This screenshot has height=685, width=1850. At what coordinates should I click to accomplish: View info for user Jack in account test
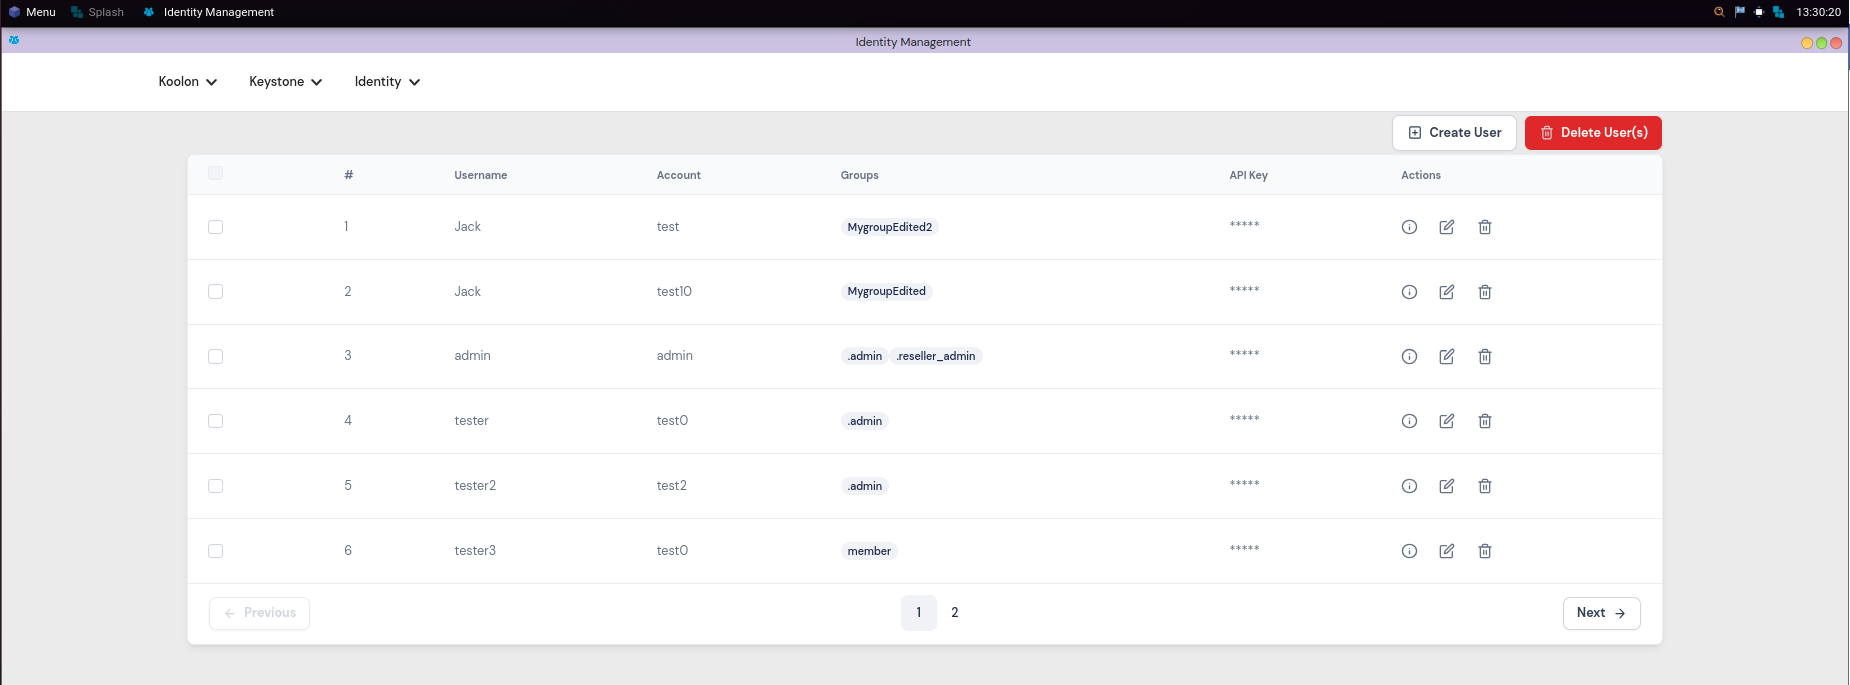tap(1409, 227)
